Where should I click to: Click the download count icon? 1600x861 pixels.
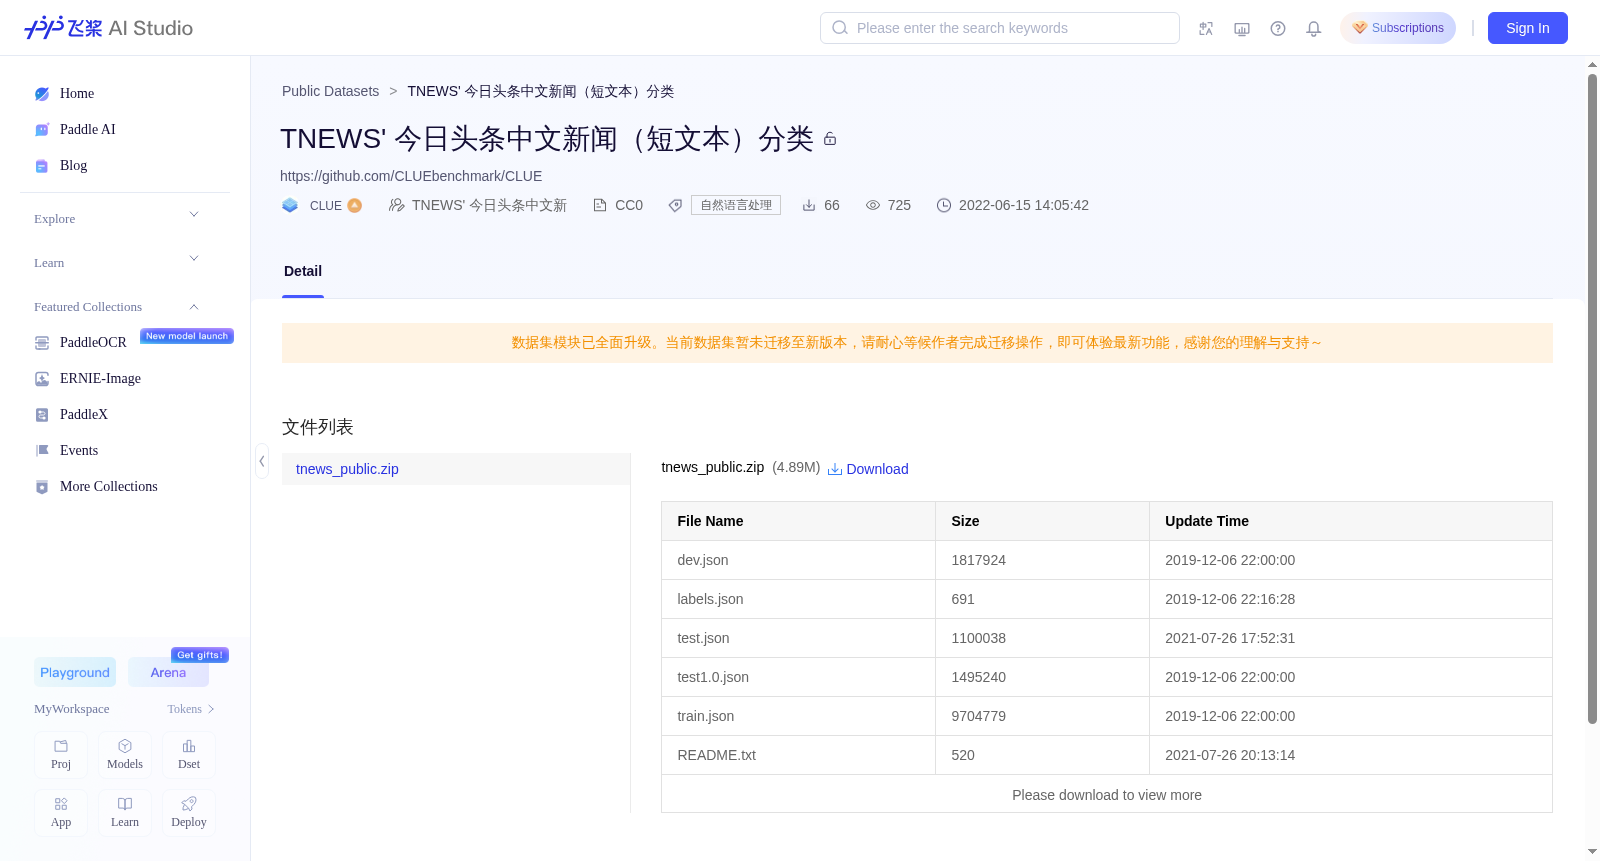point(809,205)
